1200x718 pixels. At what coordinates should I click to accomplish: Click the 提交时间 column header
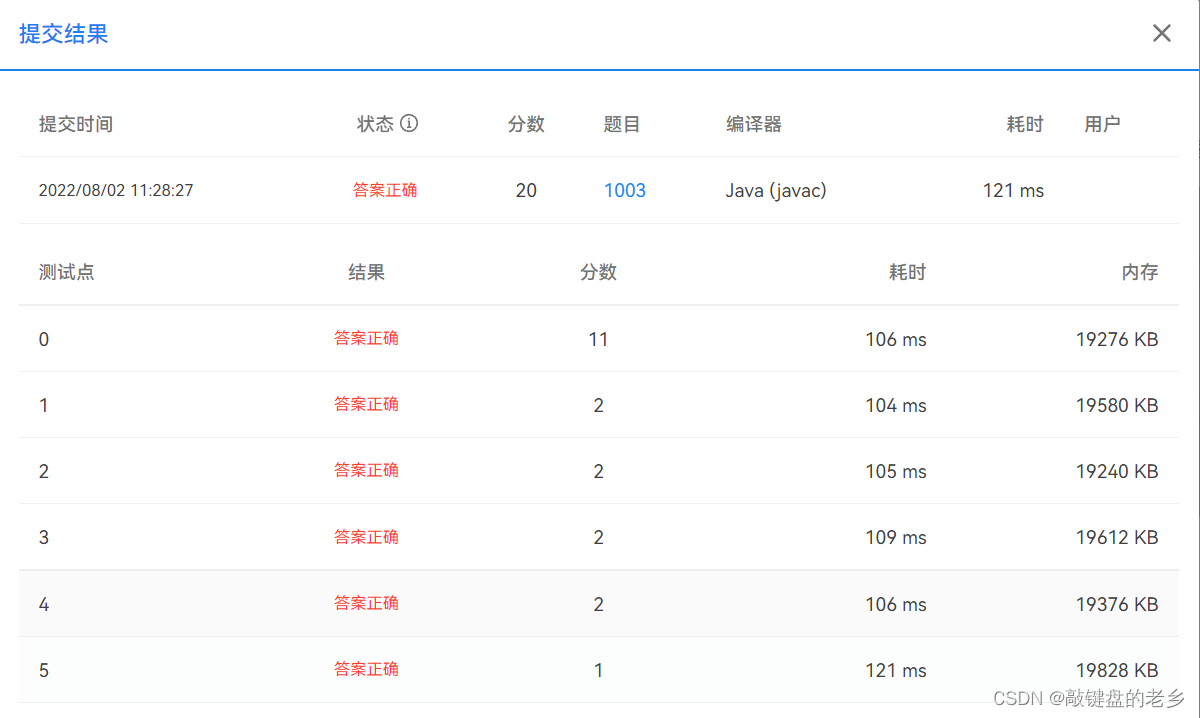click(x=75, y=123)
